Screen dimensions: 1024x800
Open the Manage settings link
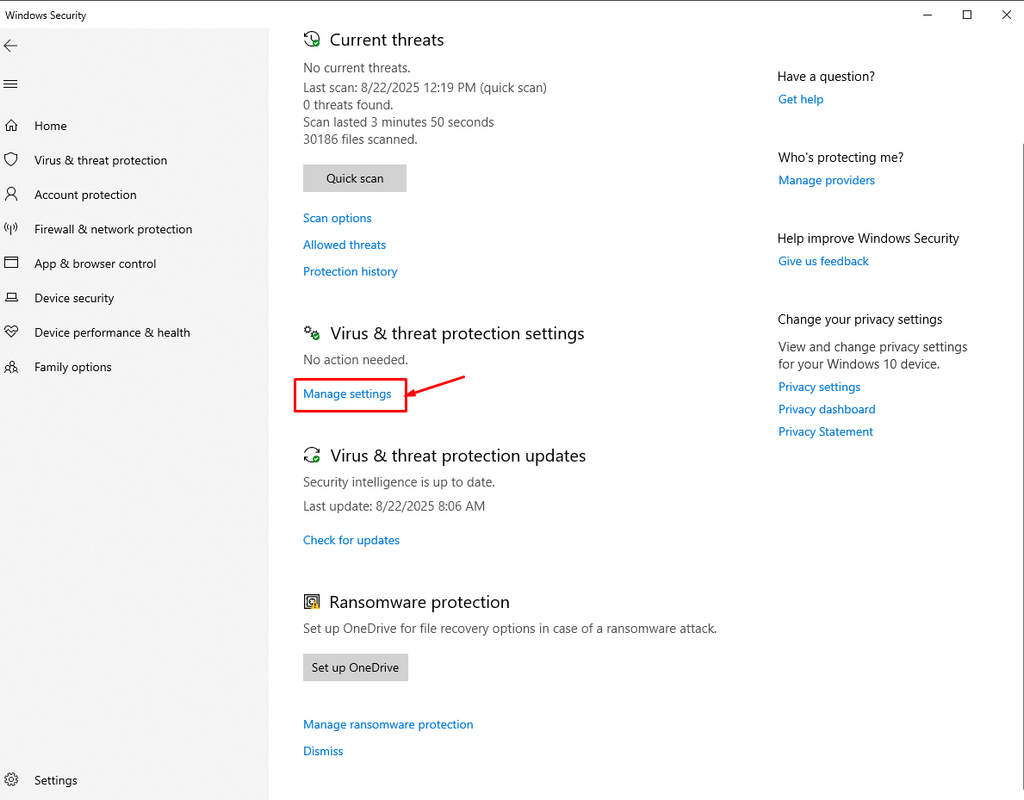[347, 394]
